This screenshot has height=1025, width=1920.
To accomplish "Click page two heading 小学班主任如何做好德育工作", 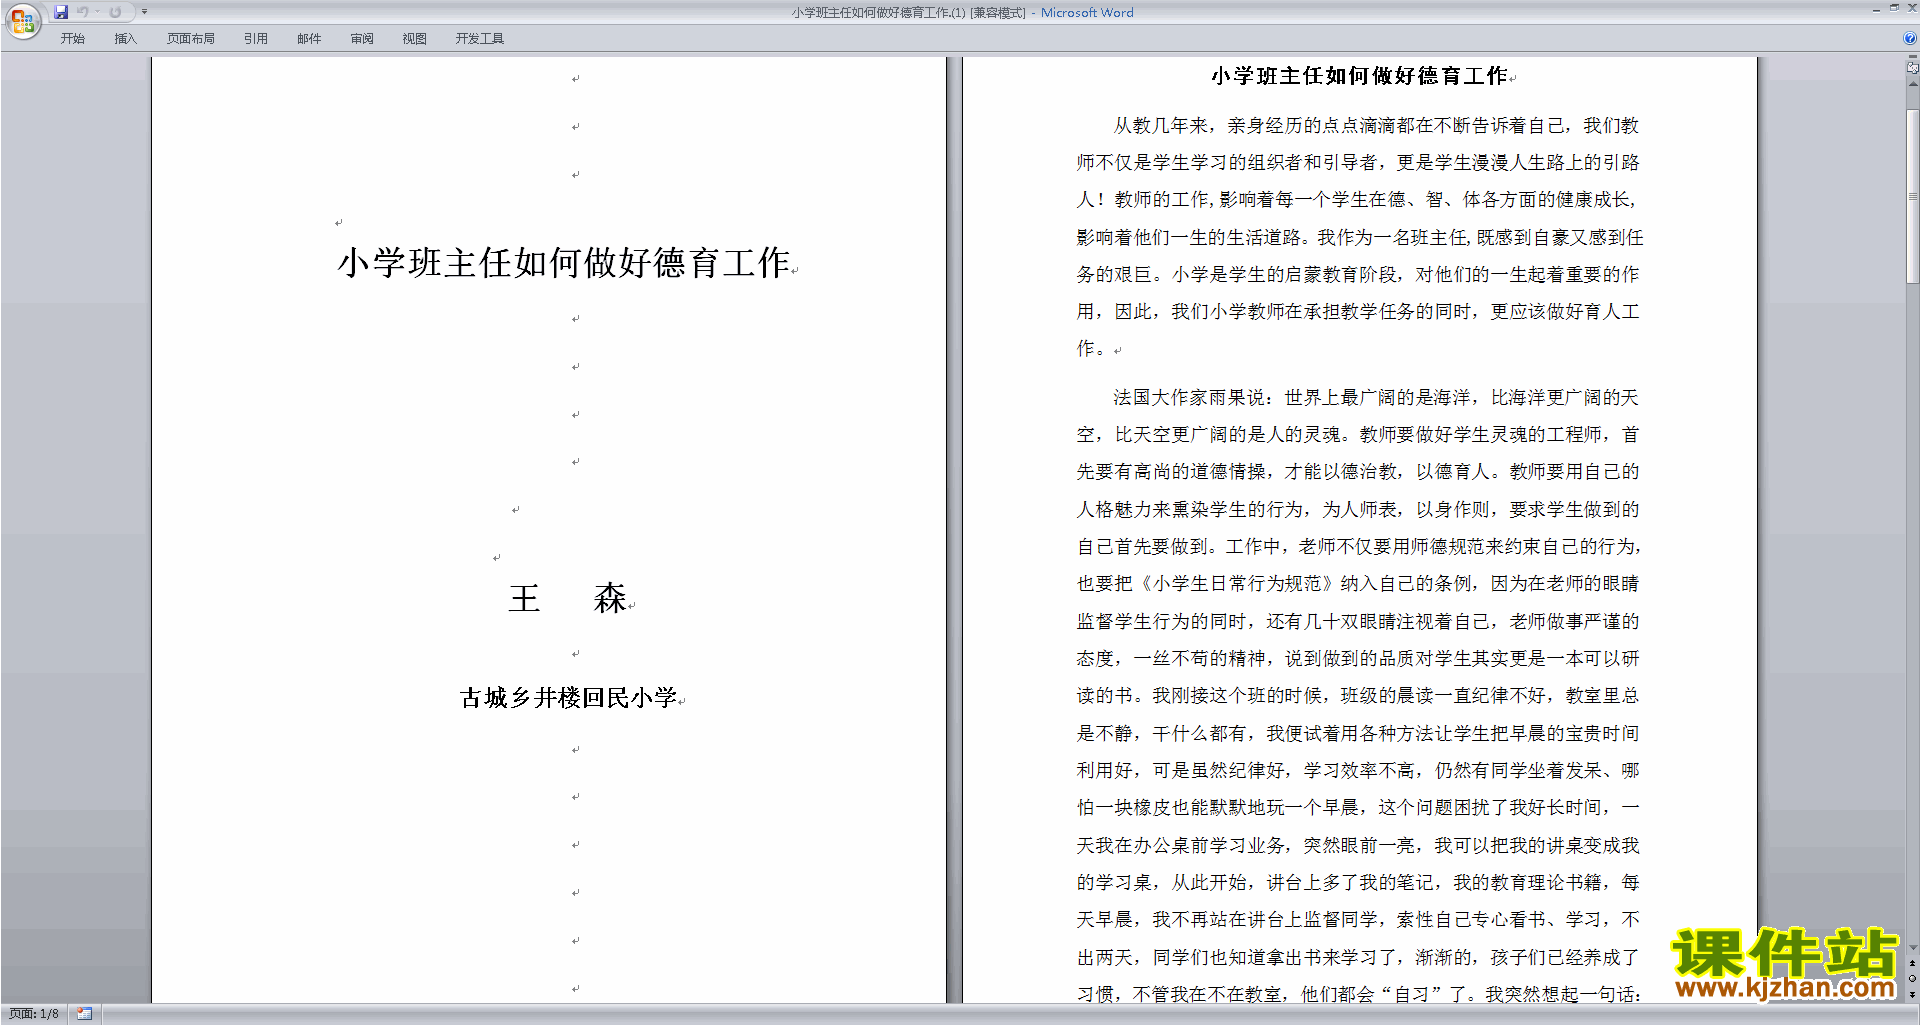I will coord(1359,76).
